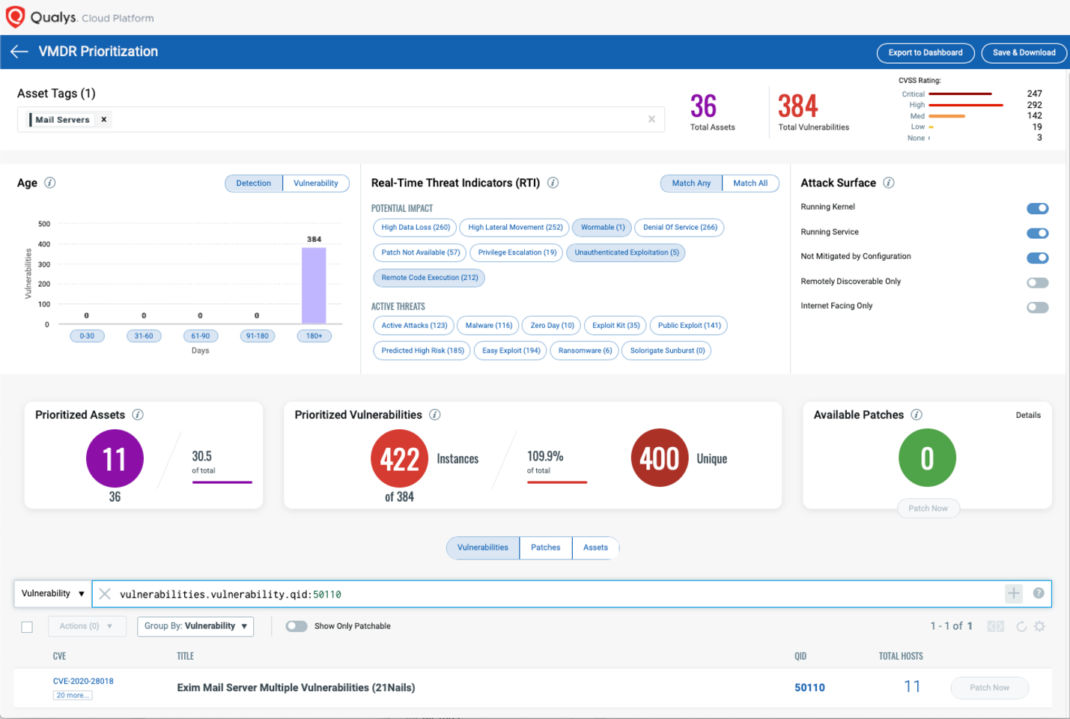Clear all asset tags in the field
Viewport: 1070px width, 719px height.
point(652,119)
